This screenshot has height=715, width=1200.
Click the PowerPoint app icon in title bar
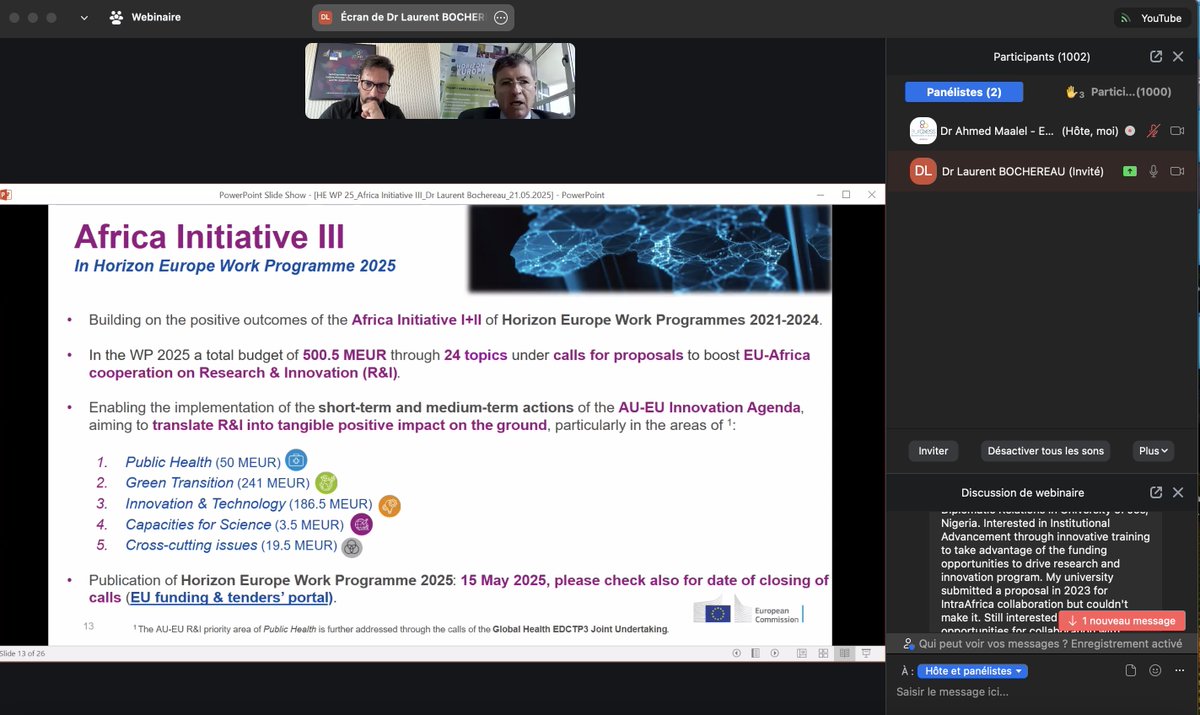5,194
